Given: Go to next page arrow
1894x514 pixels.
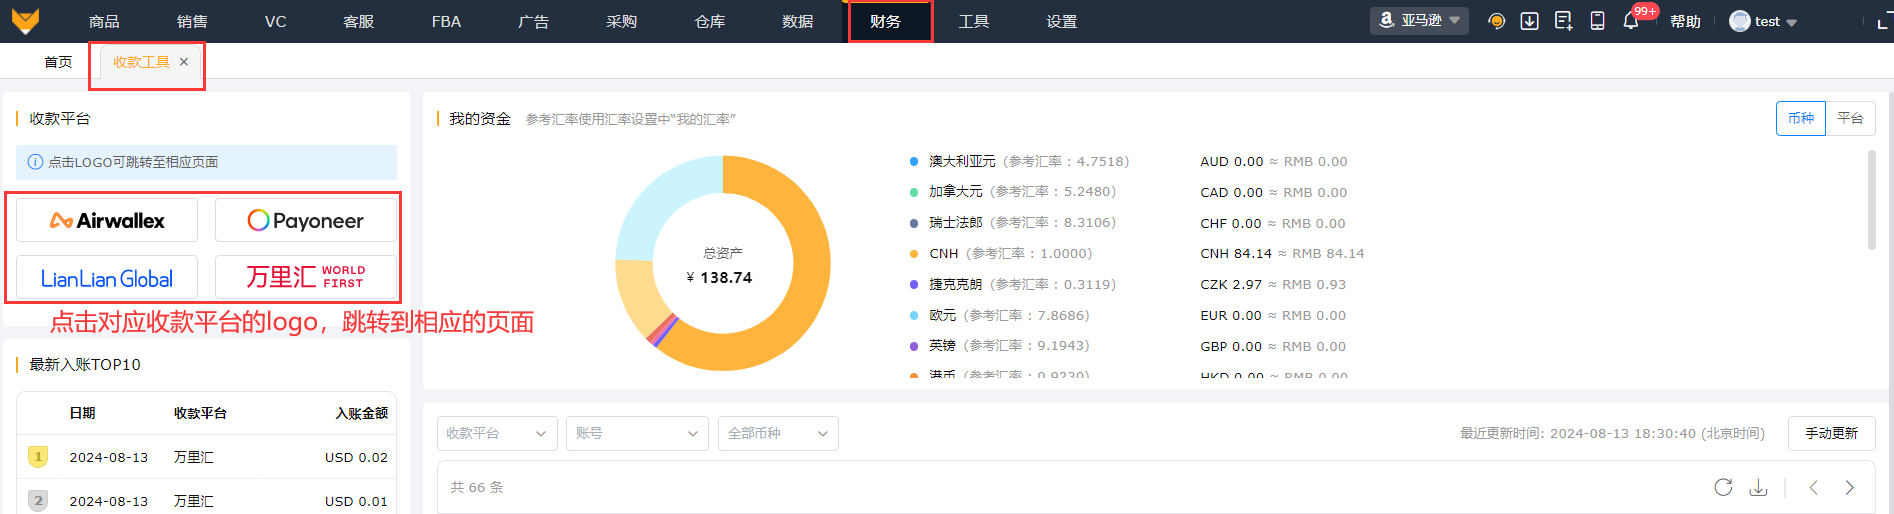Looking at the screenshot, I should tap(1850, 487).
